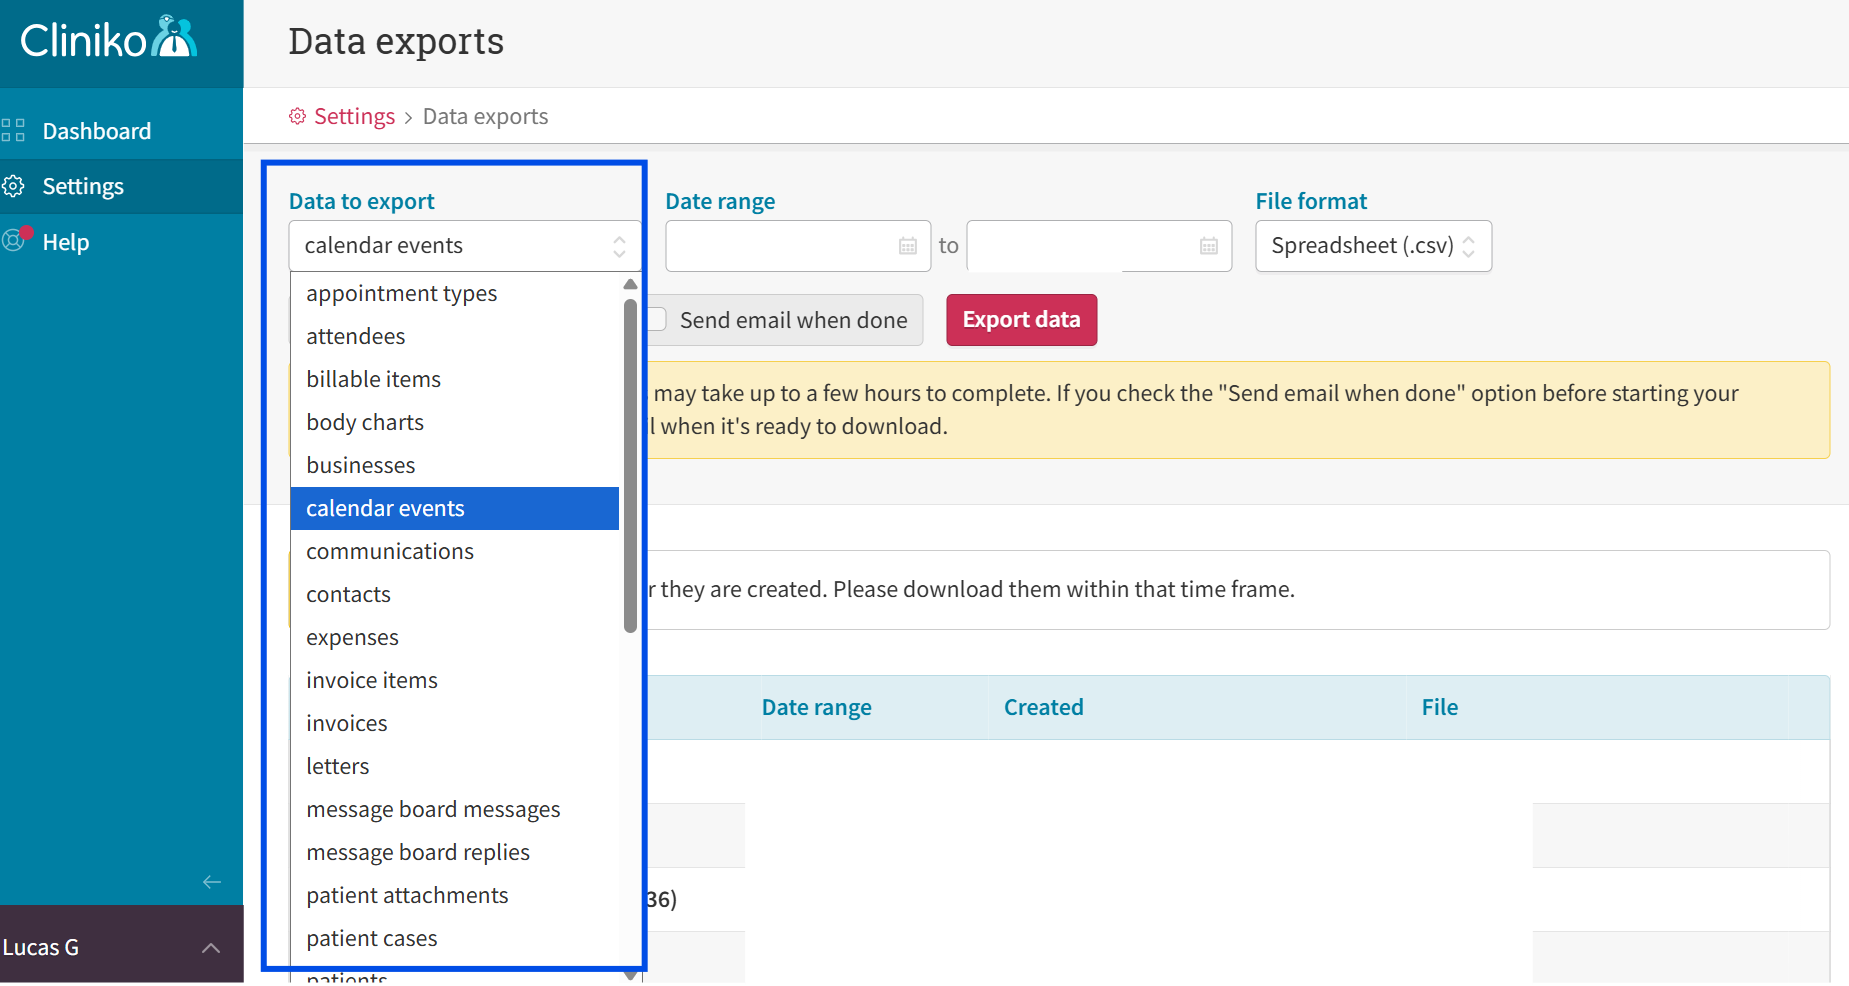Image resolution: width=1849 pixels, height=986 pixels.
Task: Tick the Send email when done checkbox
Action: point(657,319)
